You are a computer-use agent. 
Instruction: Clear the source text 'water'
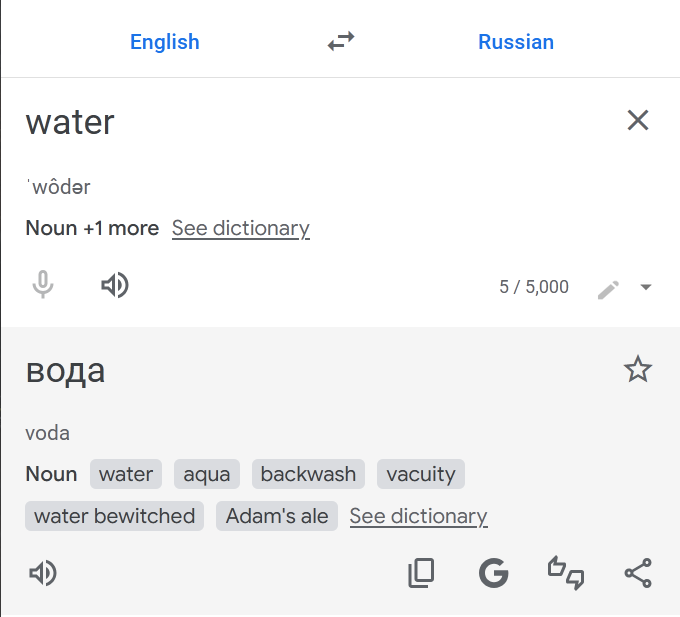[x=637, y=121]
